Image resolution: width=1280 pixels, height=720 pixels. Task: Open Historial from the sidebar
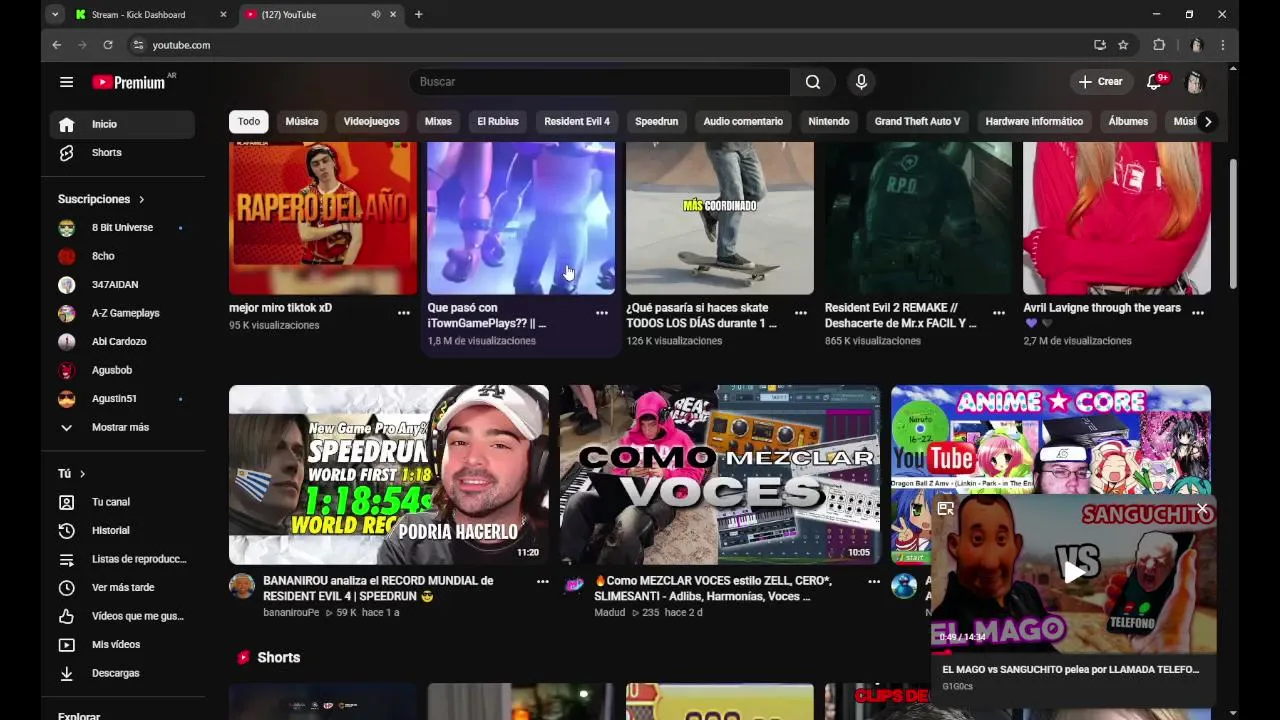(x=122, y=531)
